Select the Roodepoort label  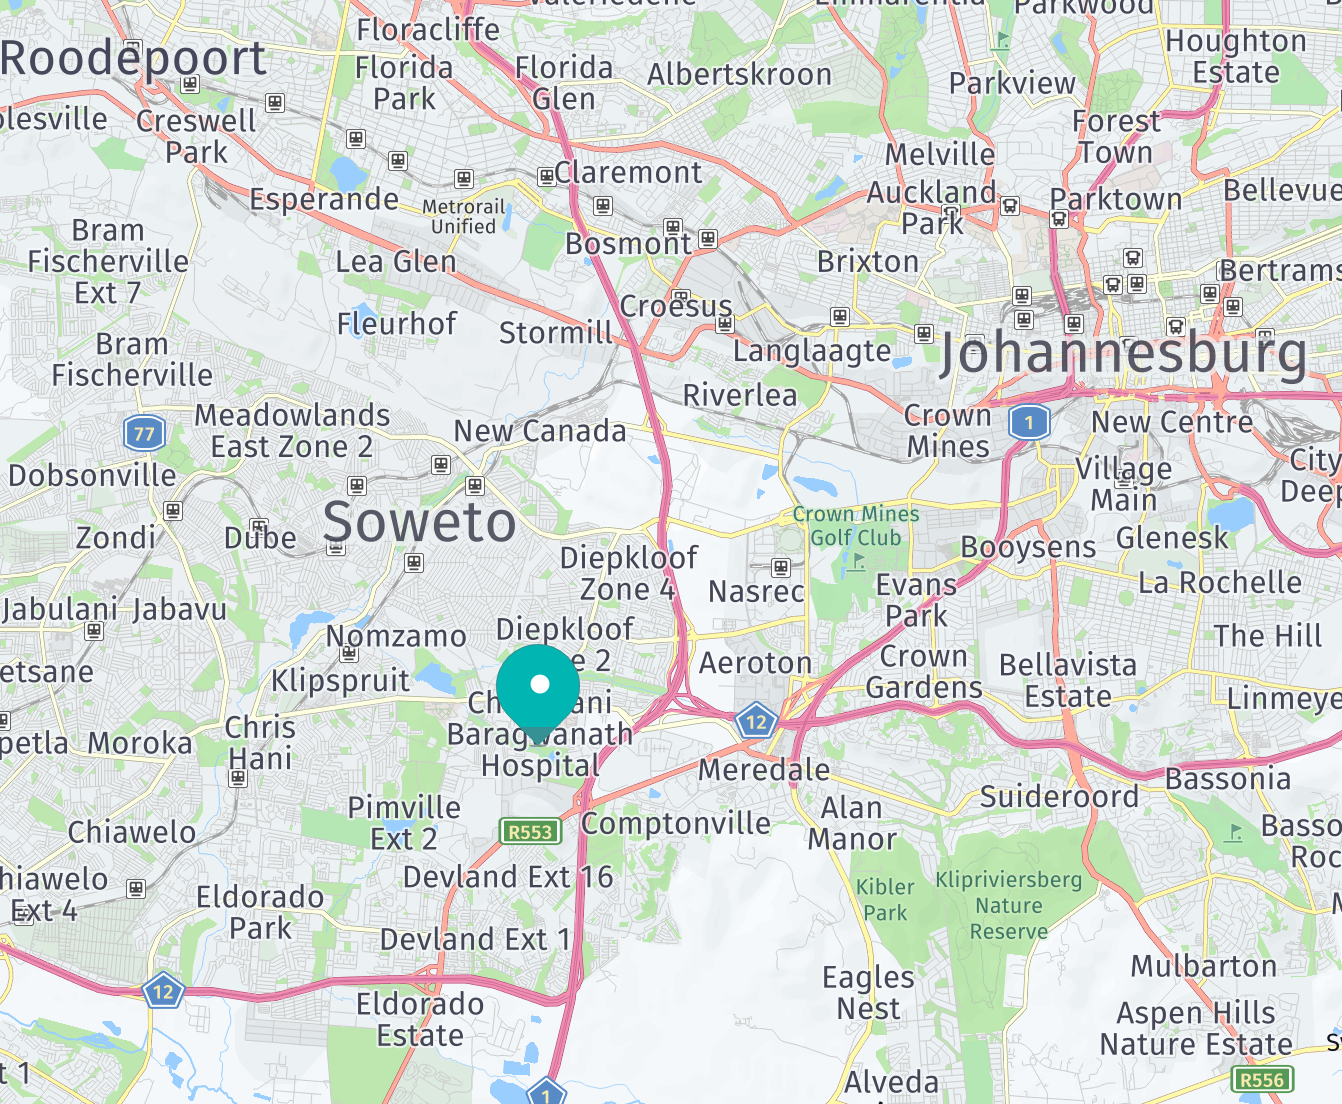134,58
